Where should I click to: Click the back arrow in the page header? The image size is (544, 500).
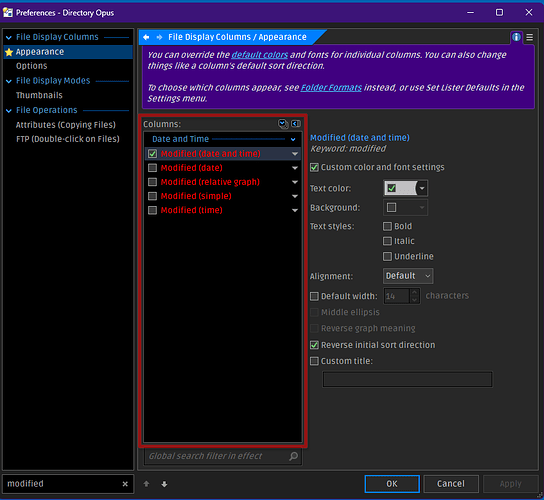[146, 37]
